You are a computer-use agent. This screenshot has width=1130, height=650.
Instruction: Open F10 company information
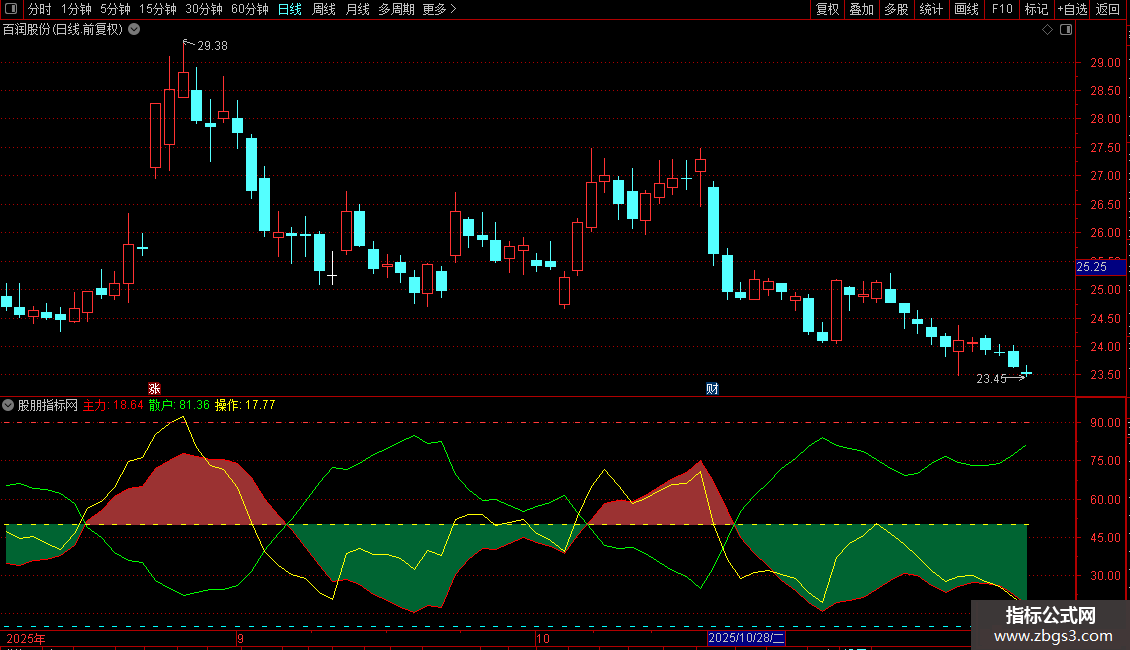point(1002,9)
